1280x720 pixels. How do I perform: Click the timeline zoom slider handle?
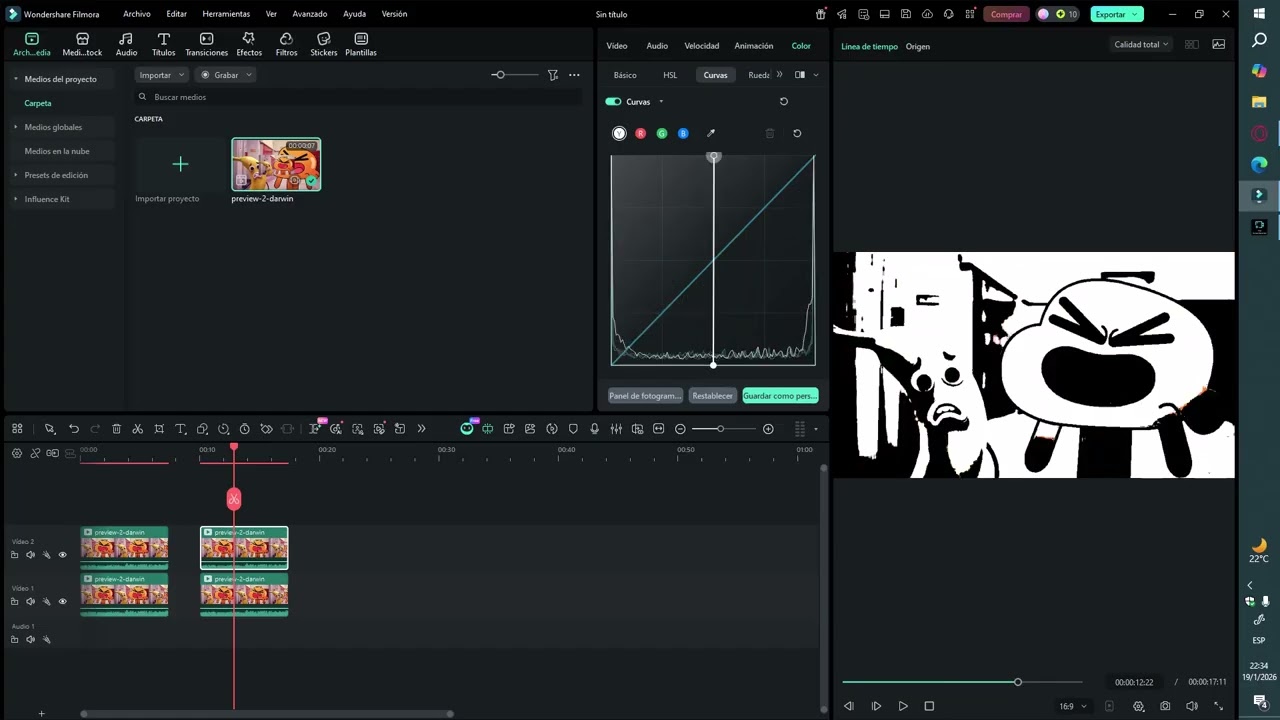click(720, 429)
